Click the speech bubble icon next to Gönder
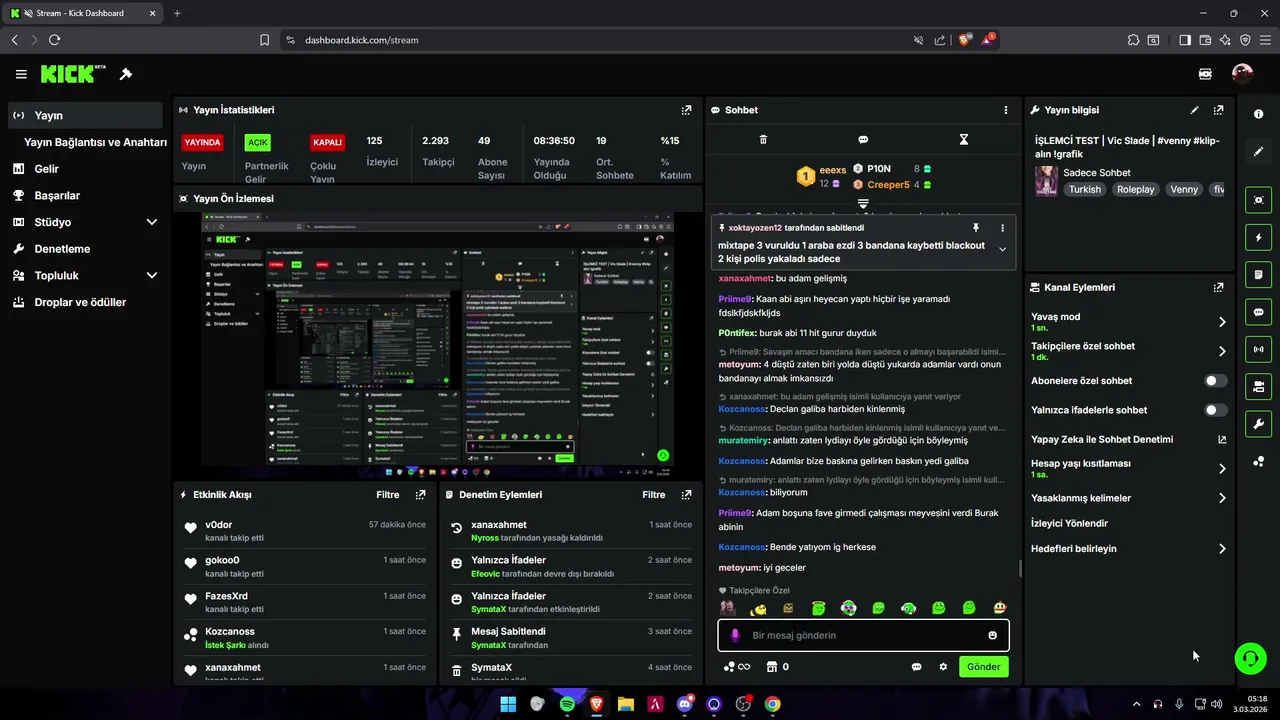Viewport: 1280px width, 720px height. (916, 667)
